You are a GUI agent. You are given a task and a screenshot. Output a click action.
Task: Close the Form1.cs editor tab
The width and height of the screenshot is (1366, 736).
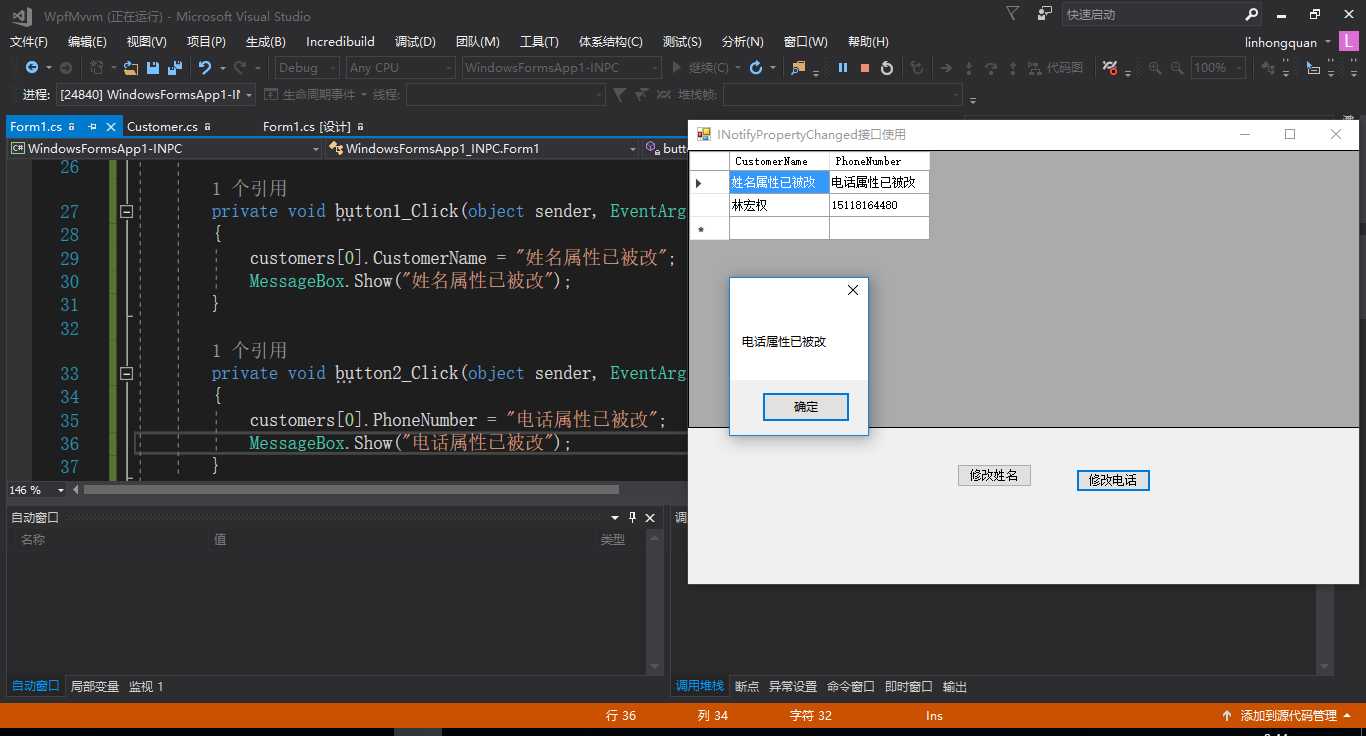[111, 127]
